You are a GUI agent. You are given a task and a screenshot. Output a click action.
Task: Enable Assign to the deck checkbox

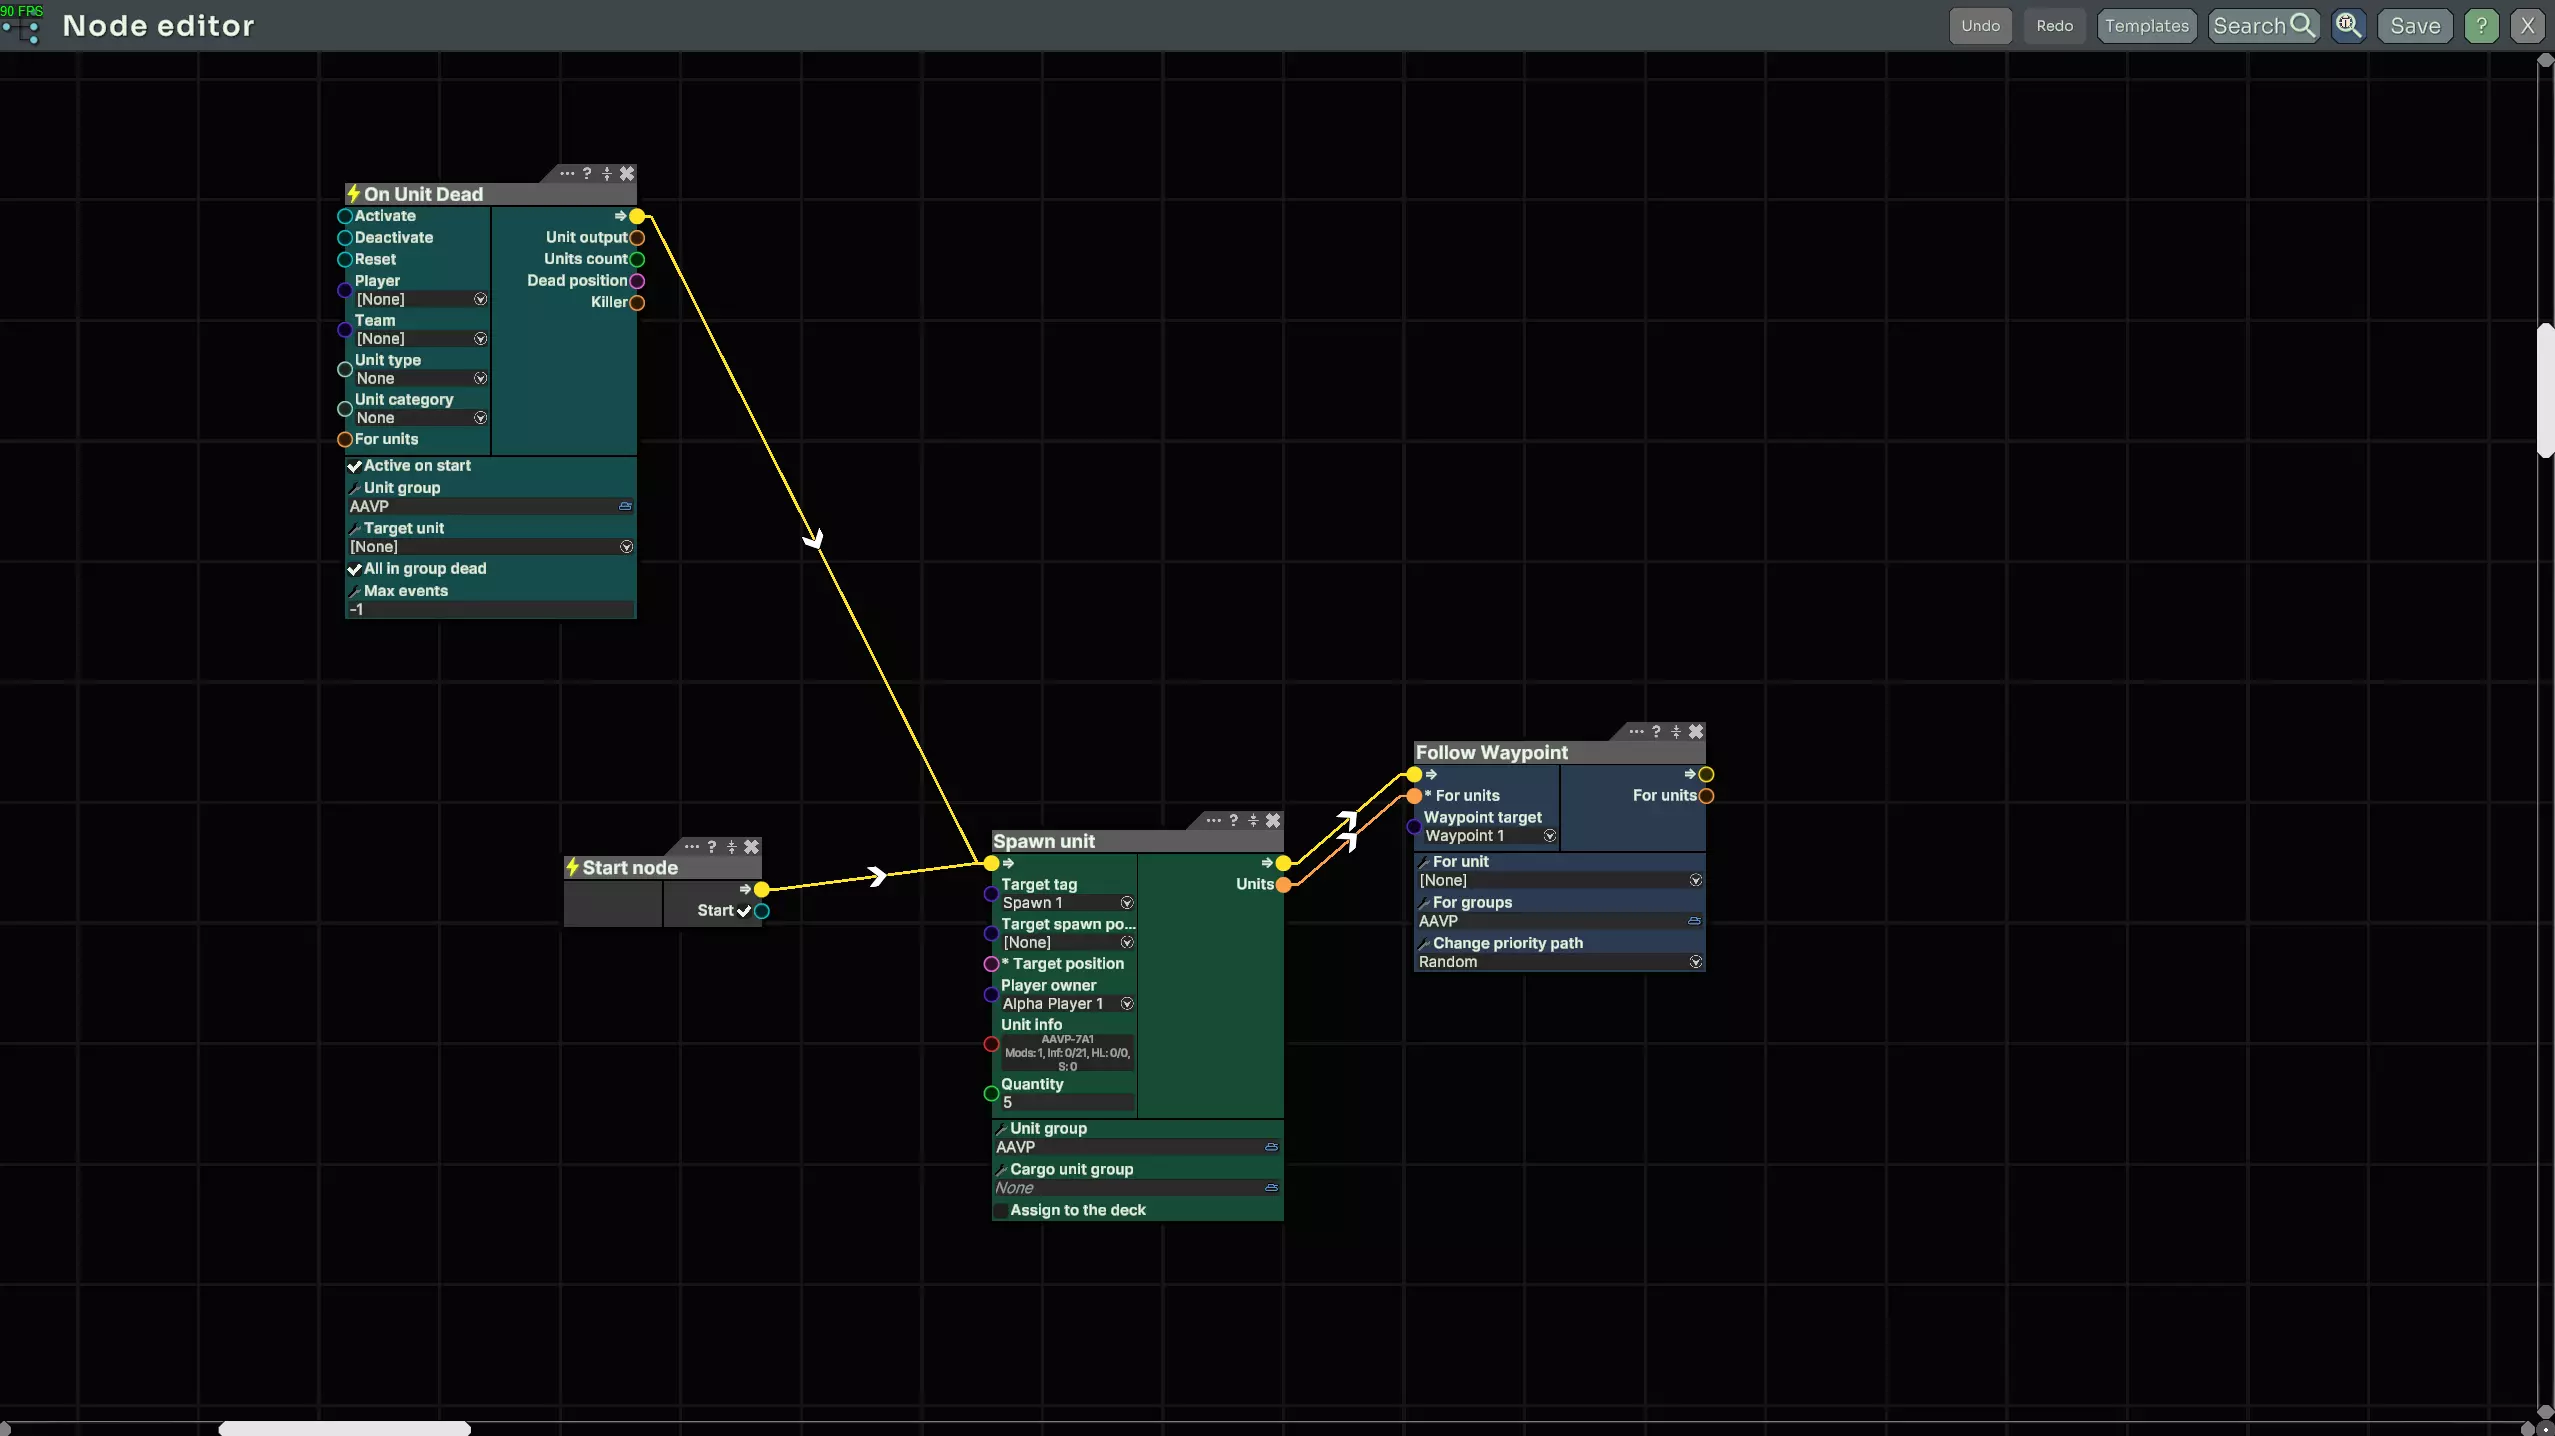pos(1001,1210)
